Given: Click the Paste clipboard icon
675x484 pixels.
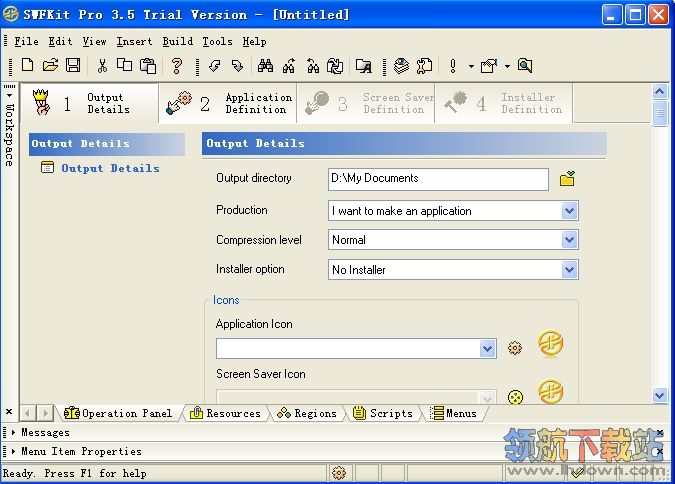Looking at the screenshot, I should [148, 66].
